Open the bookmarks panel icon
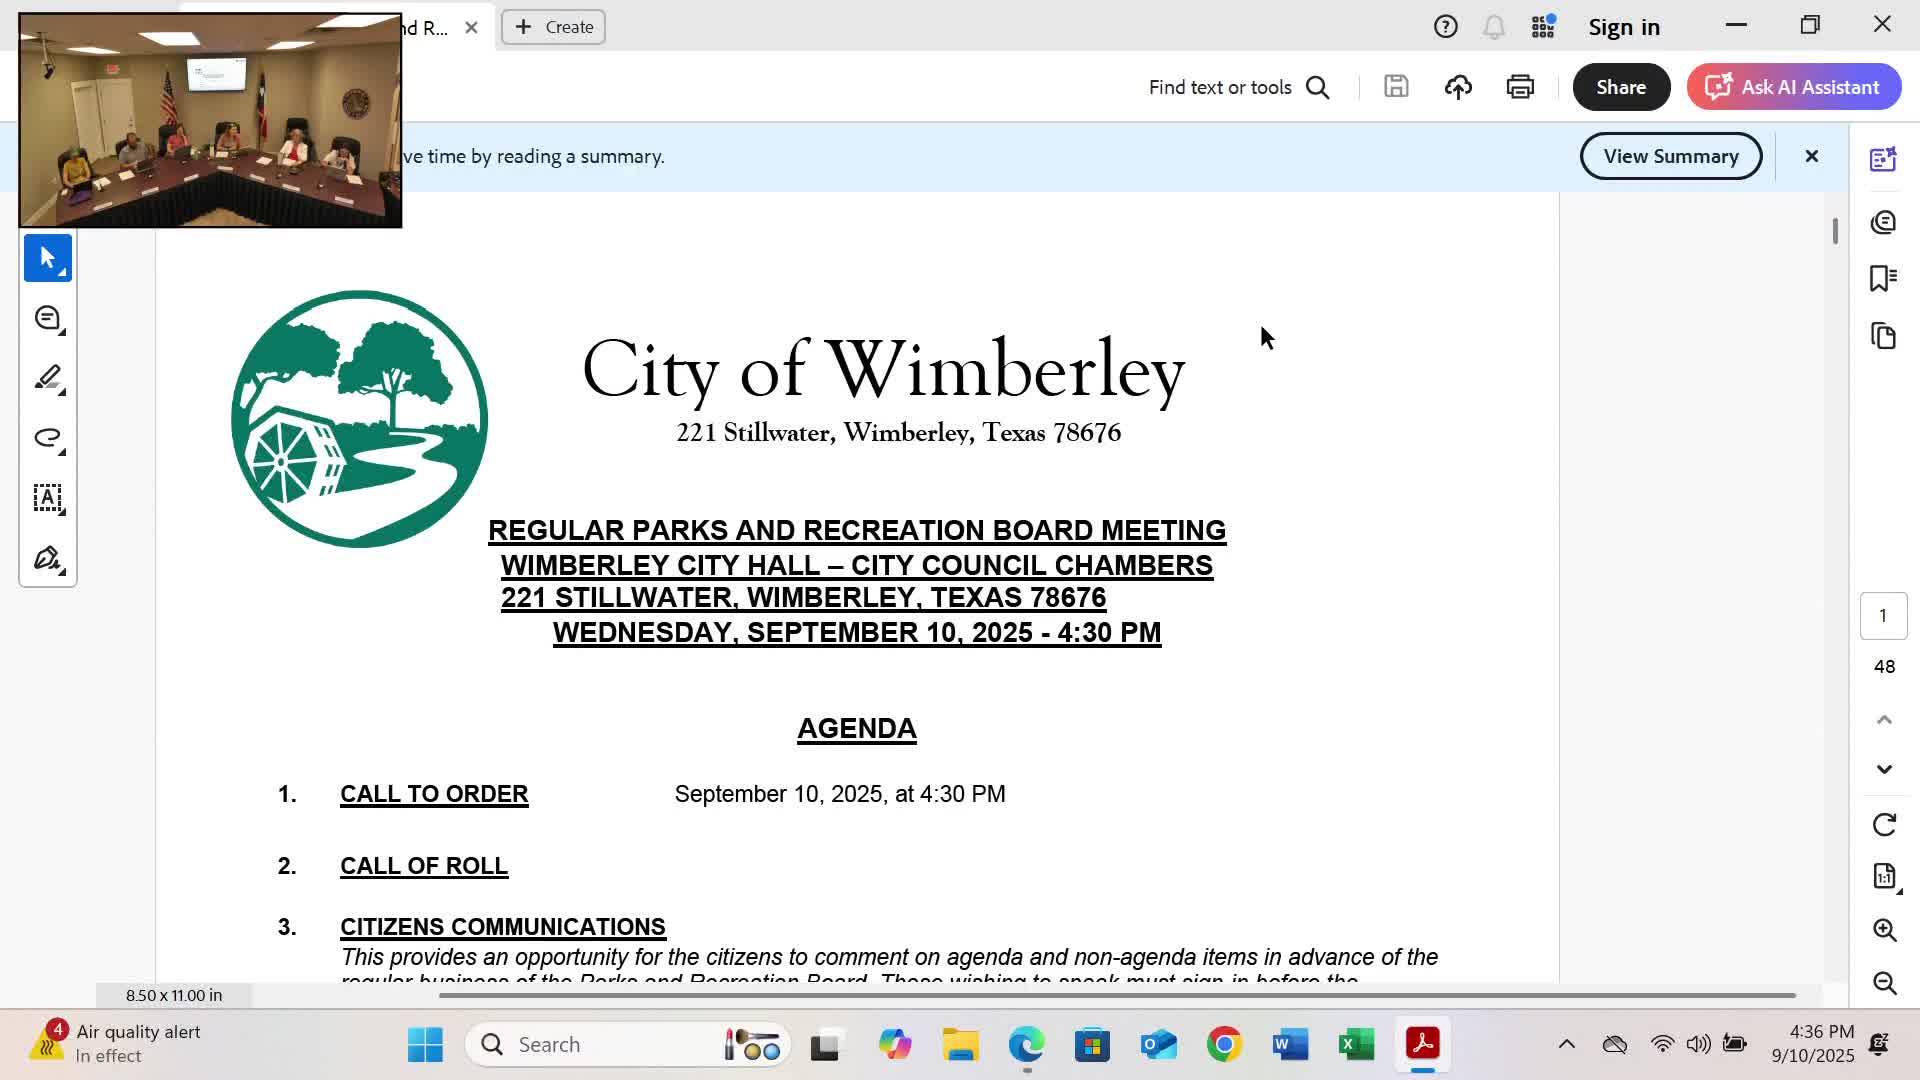Image resolution: width=1920 pixels, height=1080 pixels. point(1883,278)
